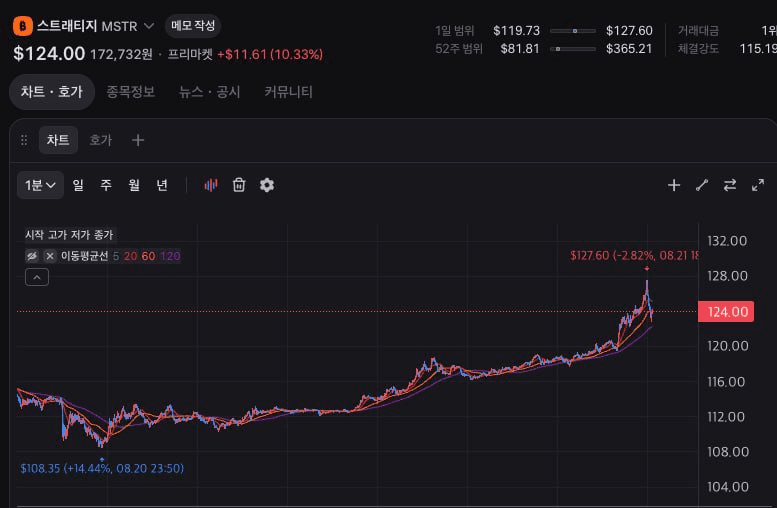Click the plus icon in chart toolbar right

674,185
